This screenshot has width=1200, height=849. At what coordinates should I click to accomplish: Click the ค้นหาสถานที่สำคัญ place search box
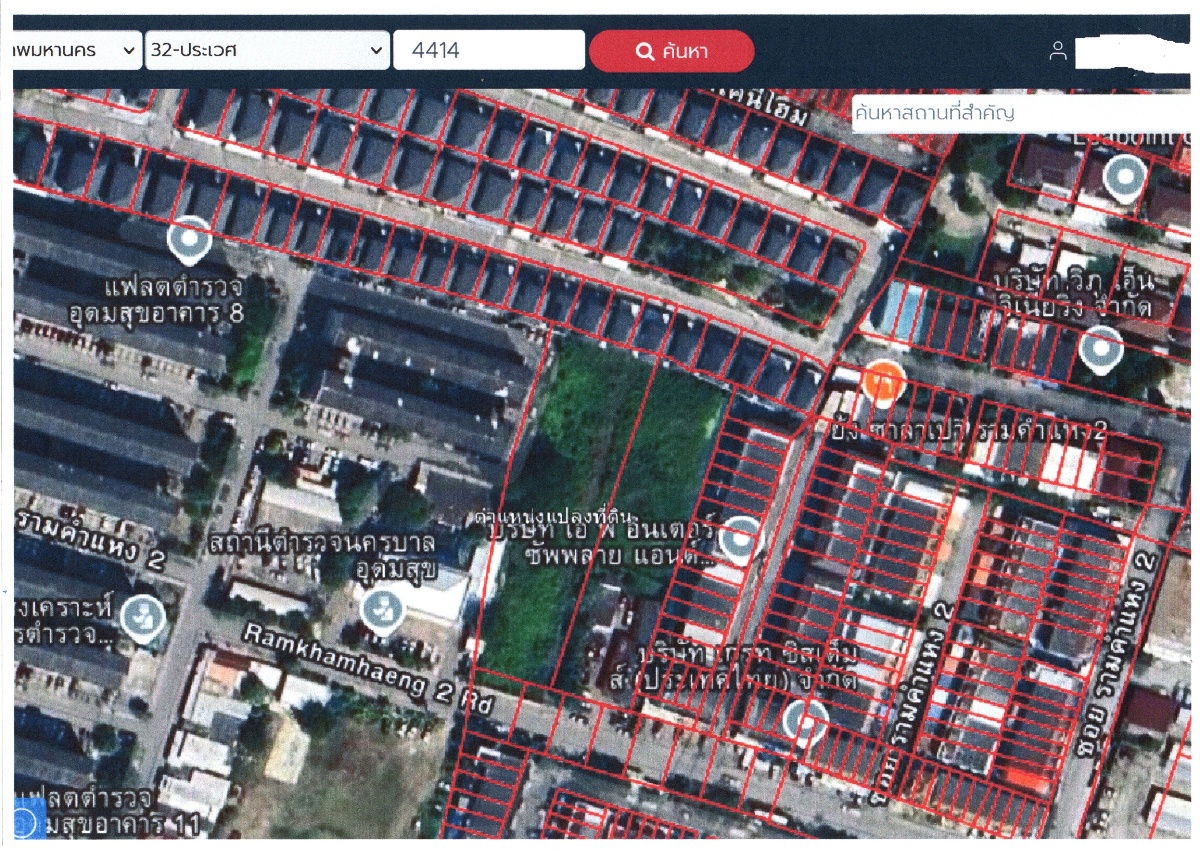pyautogui.click(x=1020, y=113)
